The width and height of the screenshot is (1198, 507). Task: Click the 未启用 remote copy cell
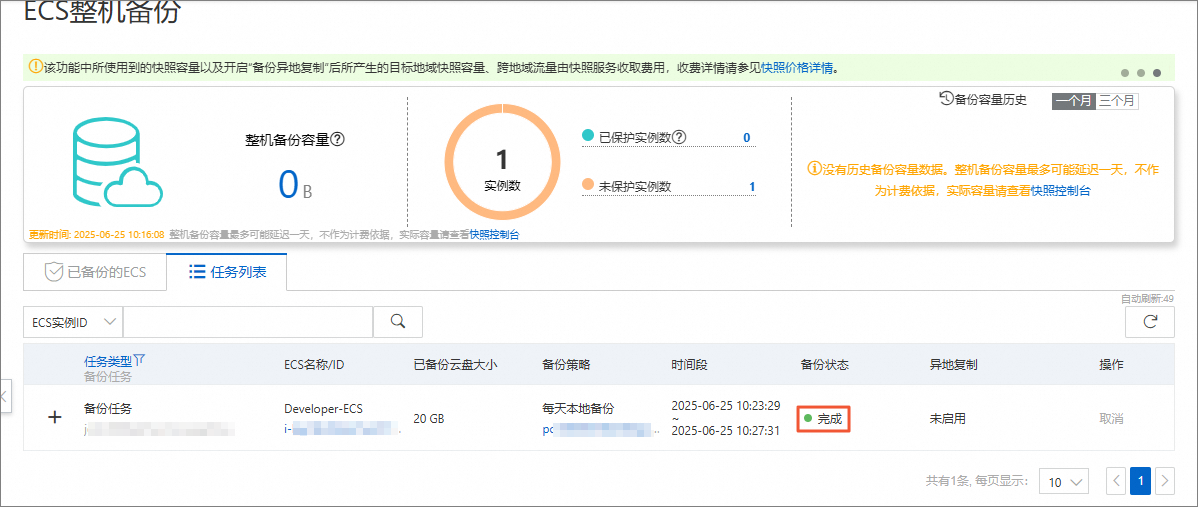(x=947, y=418)
